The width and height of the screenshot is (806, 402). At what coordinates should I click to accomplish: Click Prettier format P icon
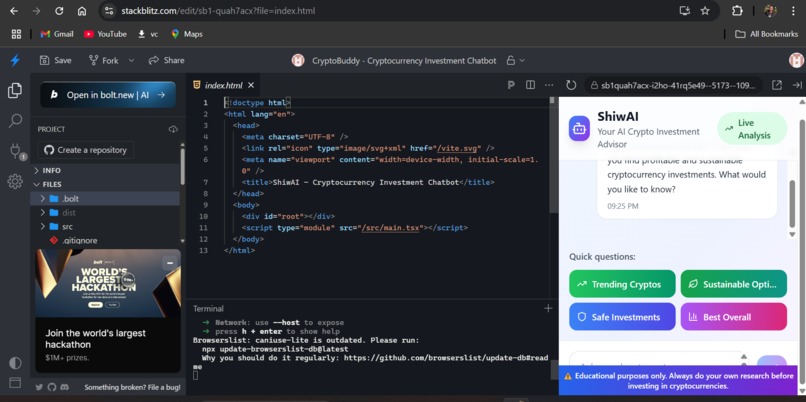[x=511, y=85]
